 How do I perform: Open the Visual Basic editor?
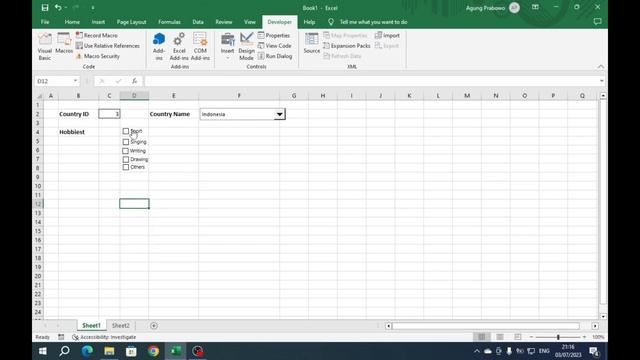click(x=44, y=47)
